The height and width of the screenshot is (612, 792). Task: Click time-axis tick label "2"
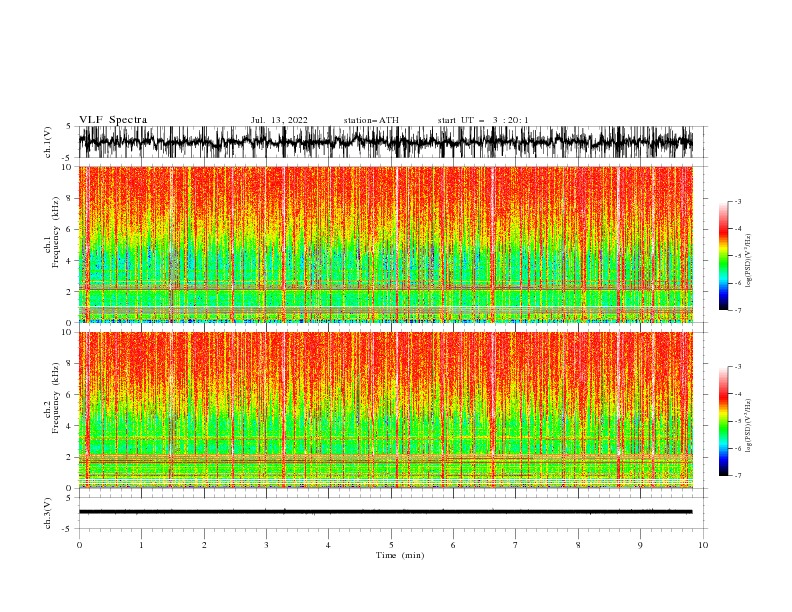pos(204,545)
